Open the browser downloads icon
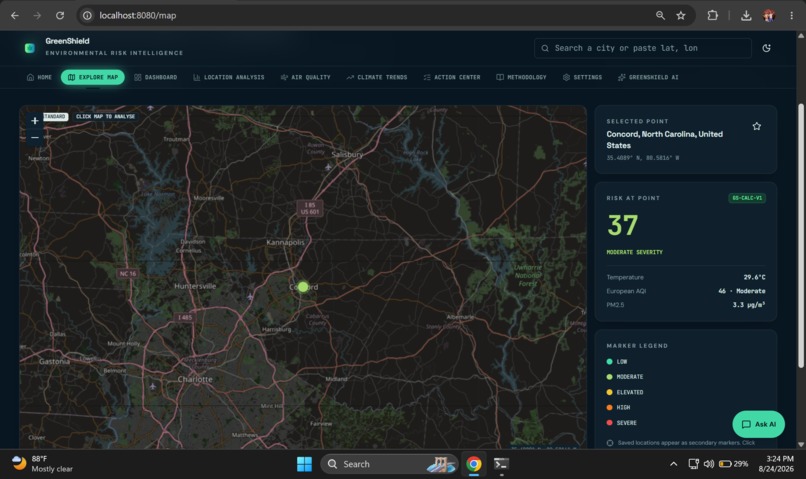Screen dimensions: 806x479 746,15
